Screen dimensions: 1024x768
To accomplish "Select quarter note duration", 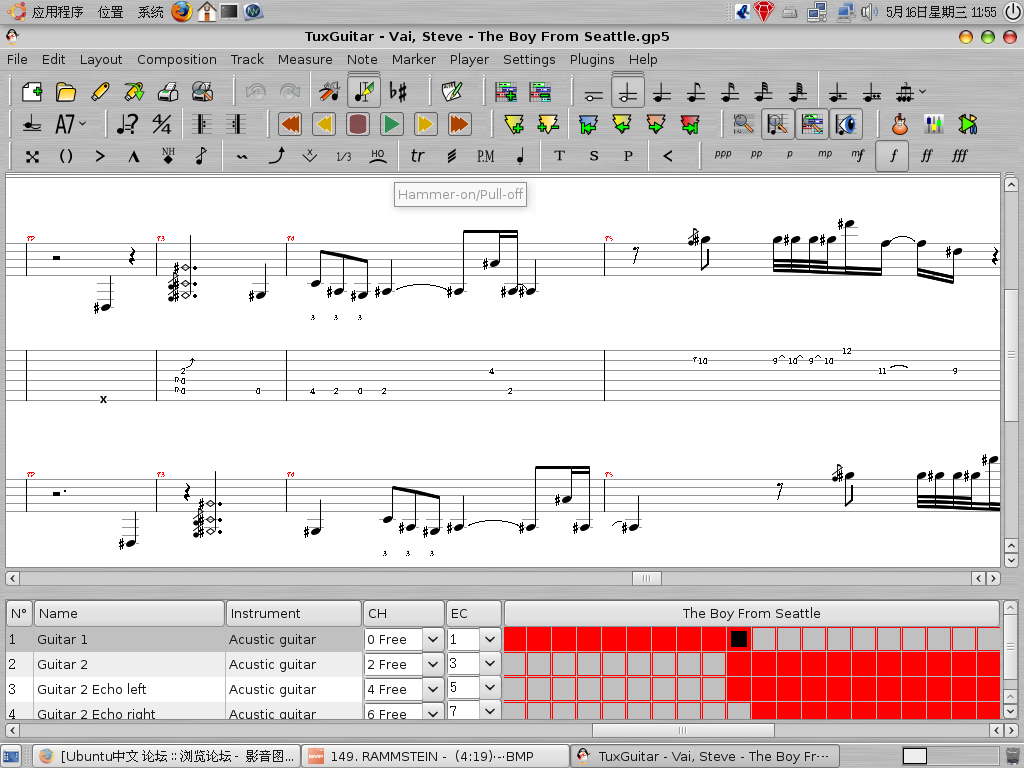I will (x=662, y=92).
